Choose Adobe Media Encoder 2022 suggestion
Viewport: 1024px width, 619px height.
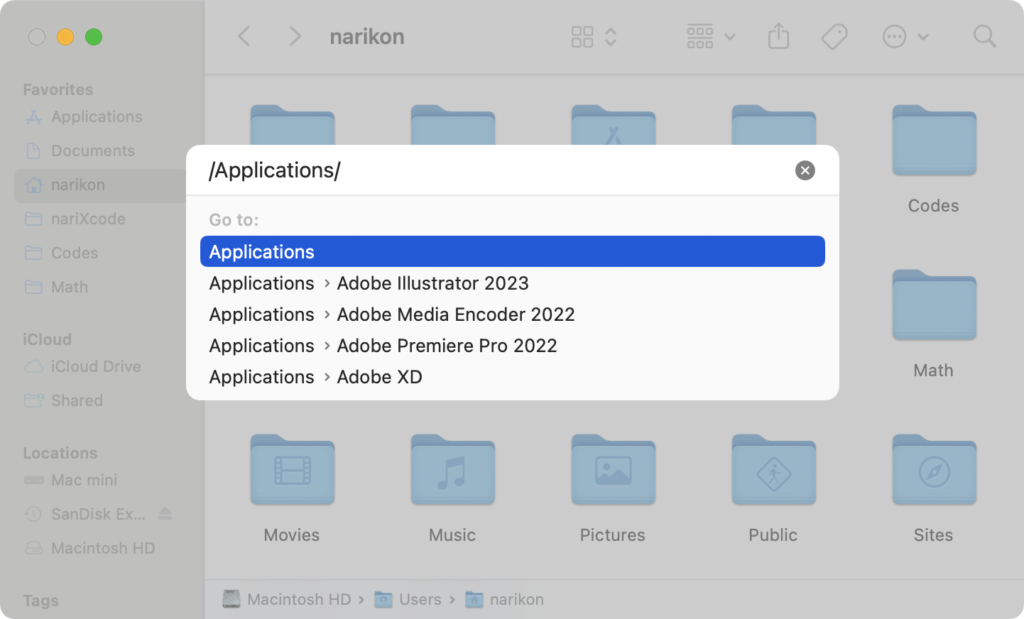point(455,314)
